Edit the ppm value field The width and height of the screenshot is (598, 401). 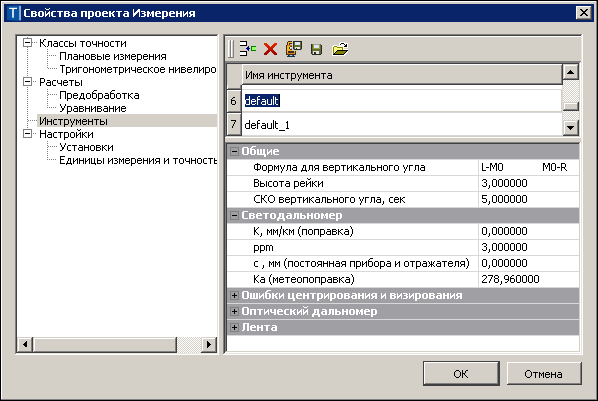point(528,247)
